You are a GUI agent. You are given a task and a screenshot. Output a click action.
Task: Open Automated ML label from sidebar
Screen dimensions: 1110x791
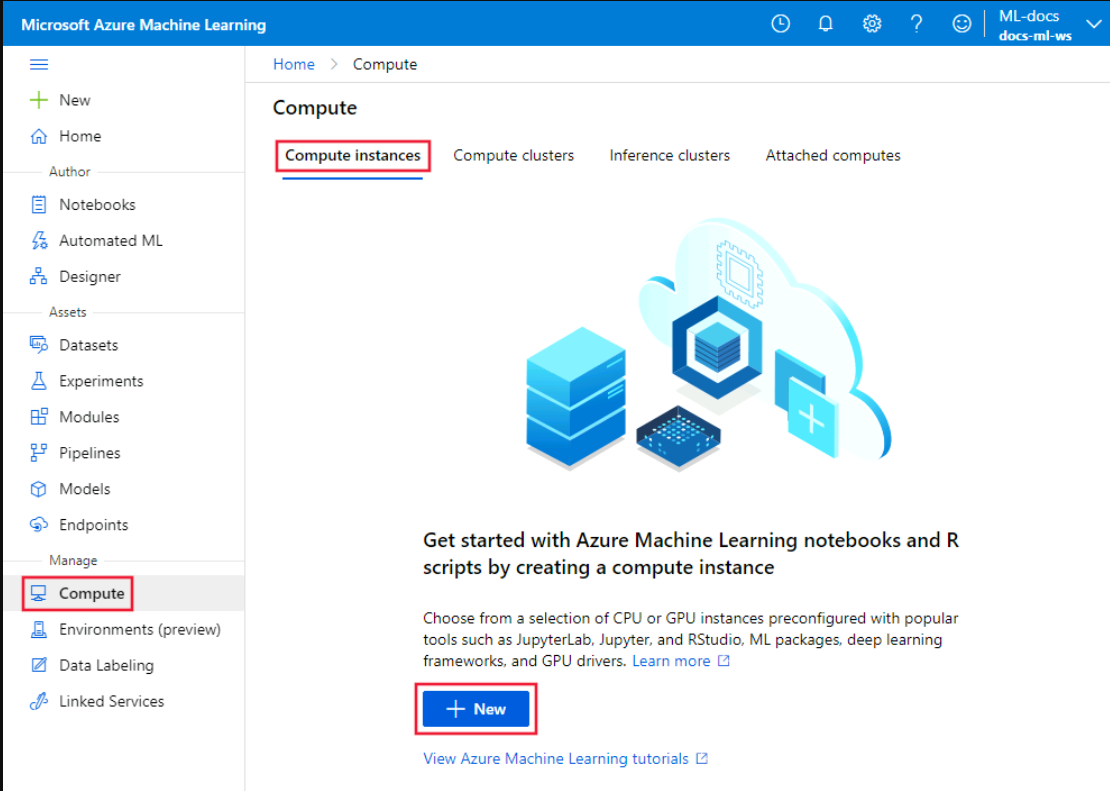pos(111,241)
